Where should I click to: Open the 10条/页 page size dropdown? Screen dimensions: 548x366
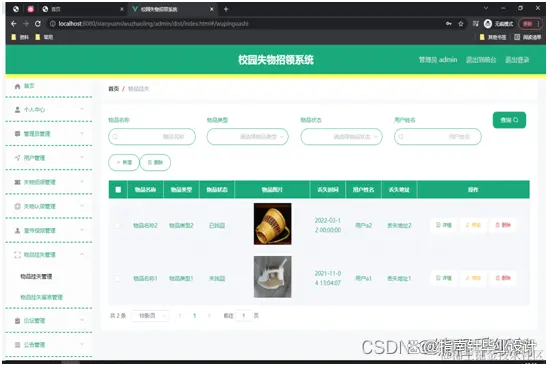(x=150, y=316)
